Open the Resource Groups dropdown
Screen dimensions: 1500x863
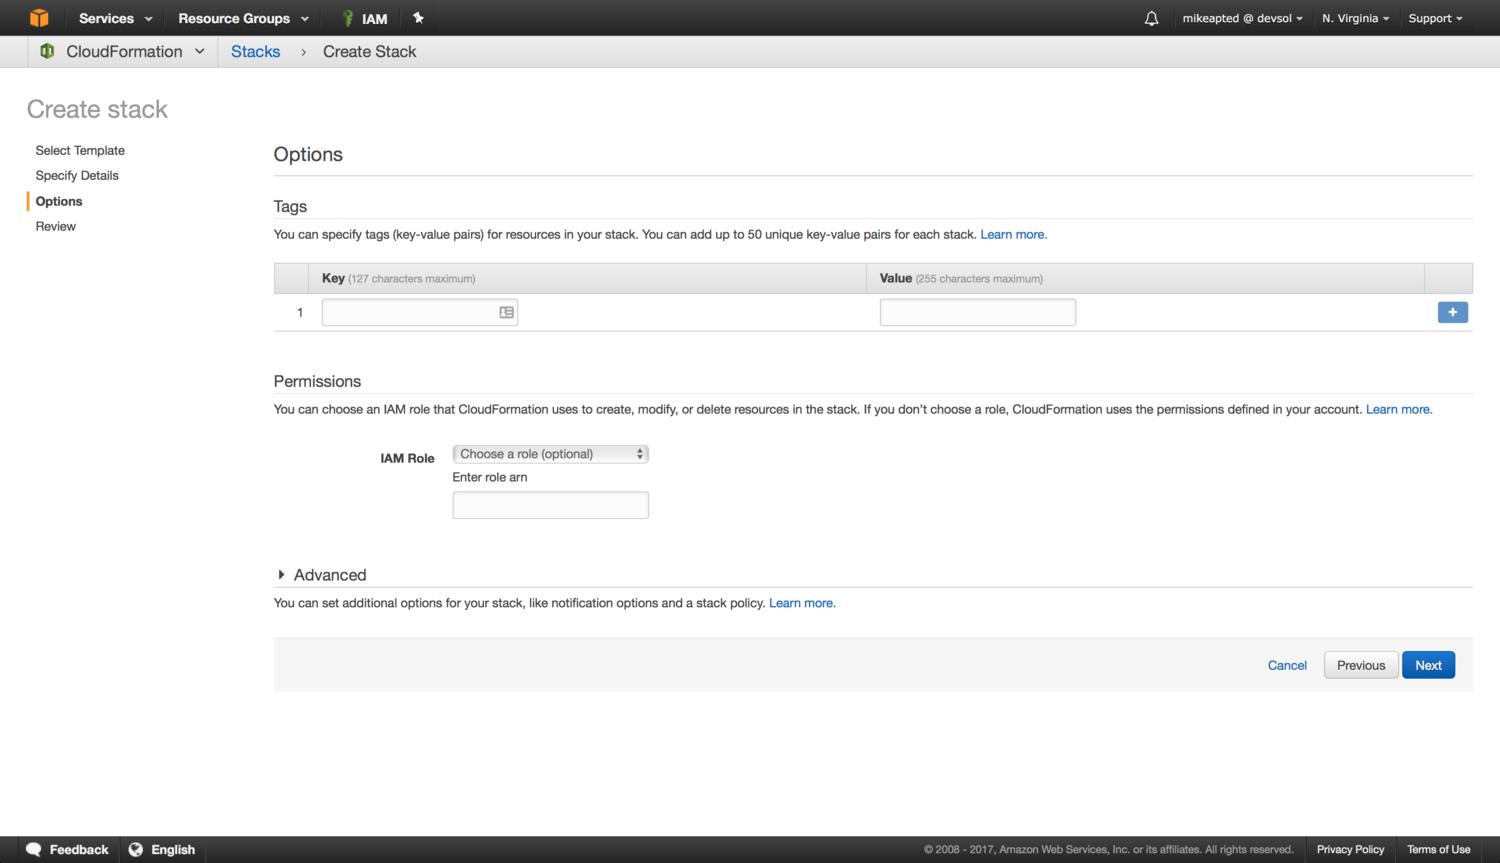pos(243,18)
